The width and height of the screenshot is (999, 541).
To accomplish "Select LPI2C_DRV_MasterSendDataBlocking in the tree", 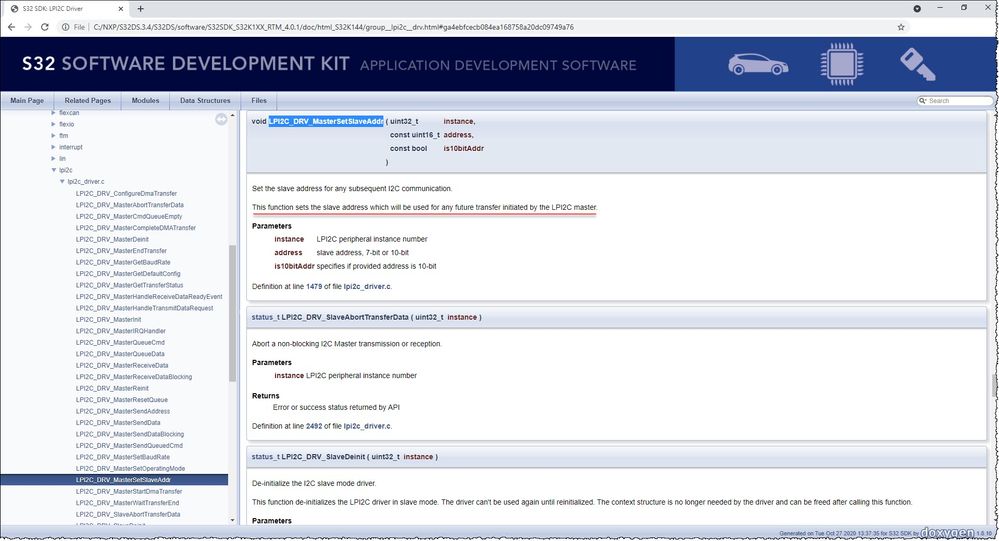I will pyautogui.click(x=129, y=435).
